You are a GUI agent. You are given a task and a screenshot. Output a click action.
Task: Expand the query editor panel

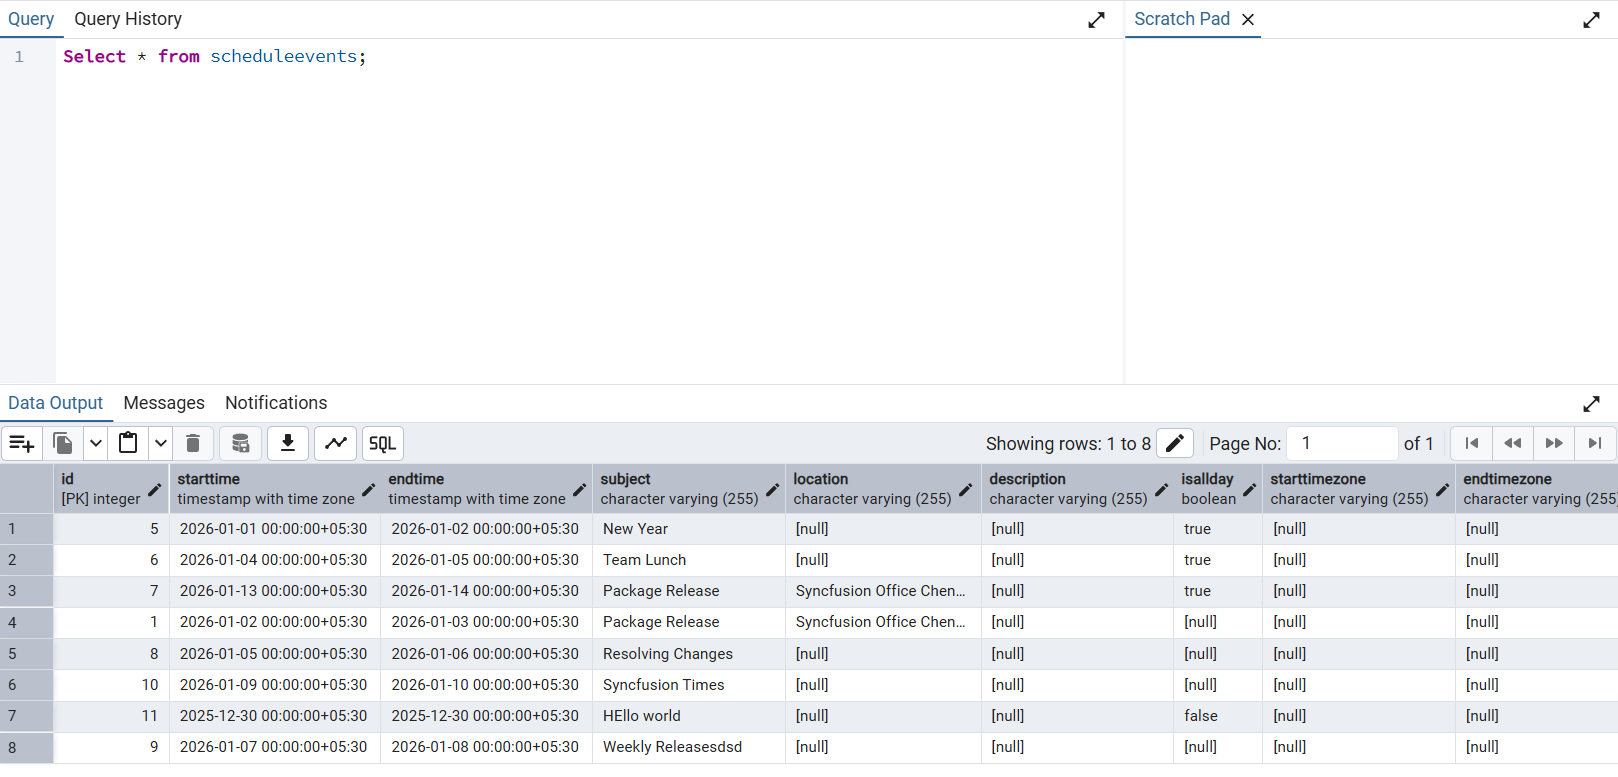pyautogui.click(x=1097, y=20)
